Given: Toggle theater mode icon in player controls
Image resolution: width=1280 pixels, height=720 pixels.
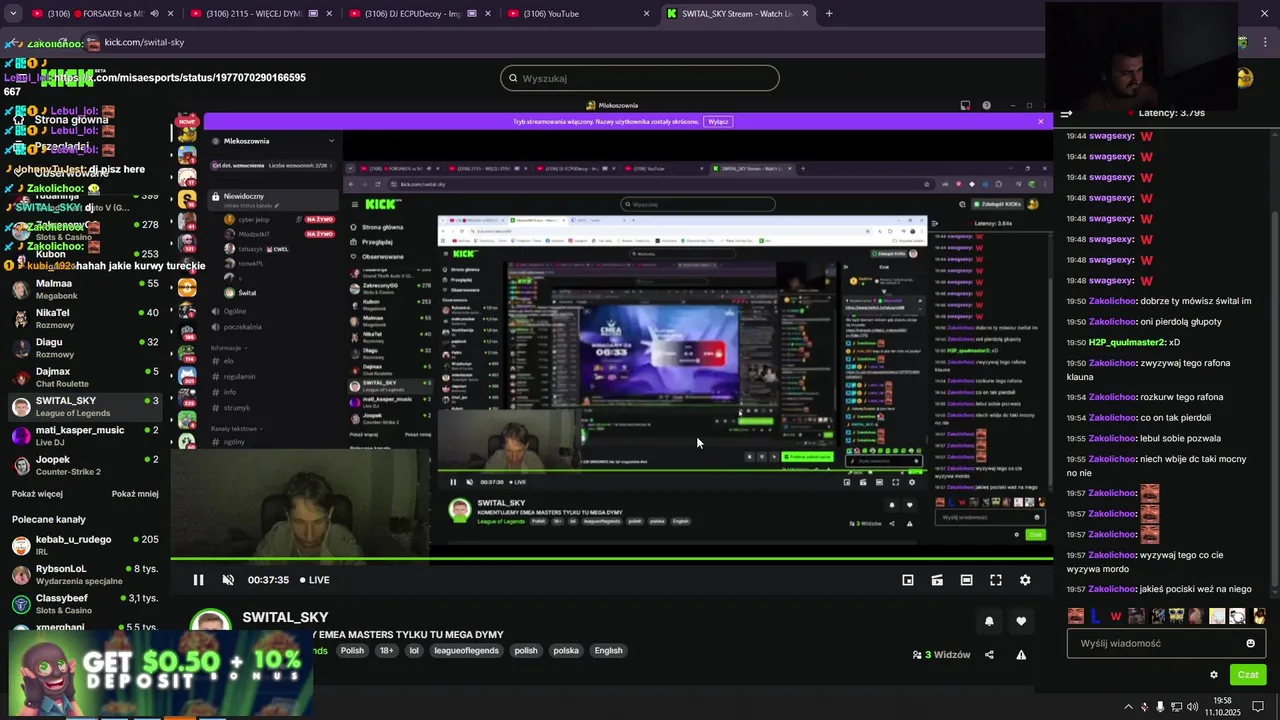Looking at the screenshot, I should (x=966, y=580).
